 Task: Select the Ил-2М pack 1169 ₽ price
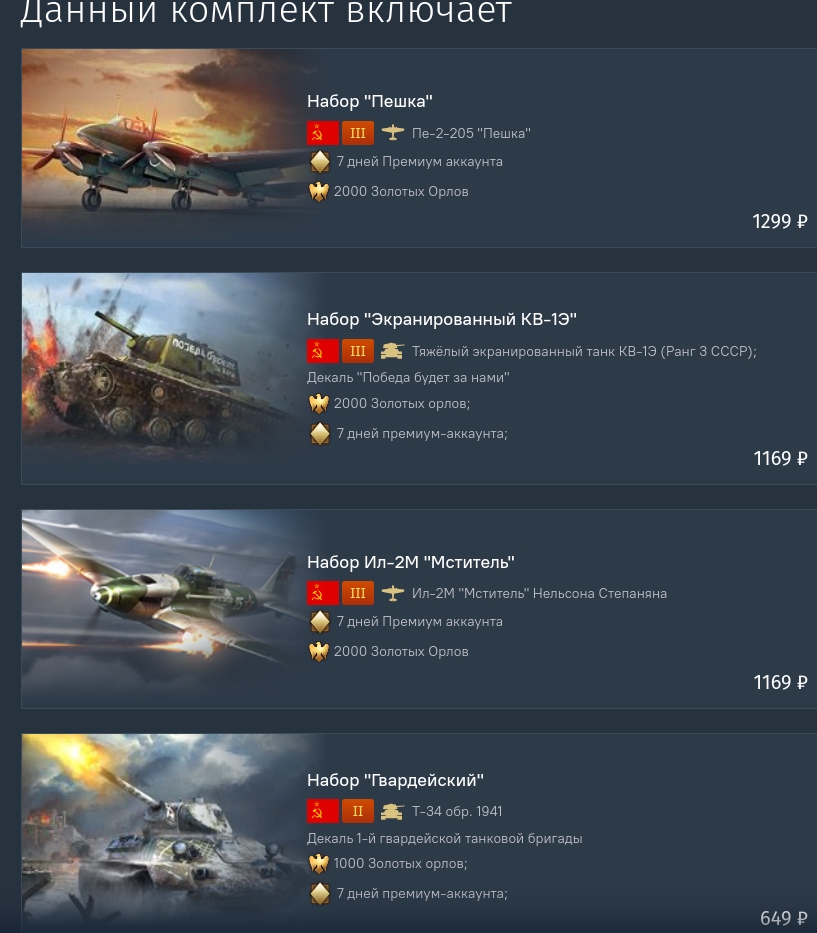(780, 682)
